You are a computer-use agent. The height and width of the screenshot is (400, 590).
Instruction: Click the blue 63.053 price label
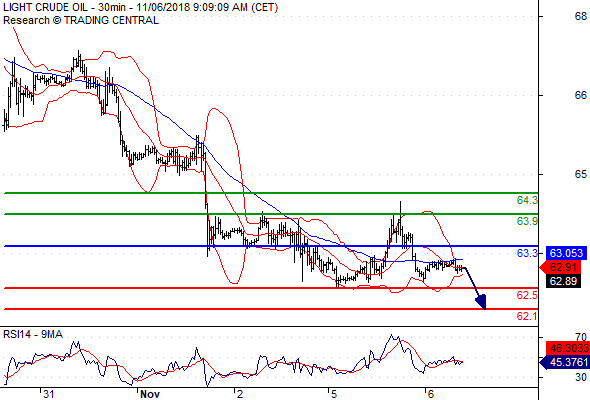pyautogui.click(x=566, y=253)
